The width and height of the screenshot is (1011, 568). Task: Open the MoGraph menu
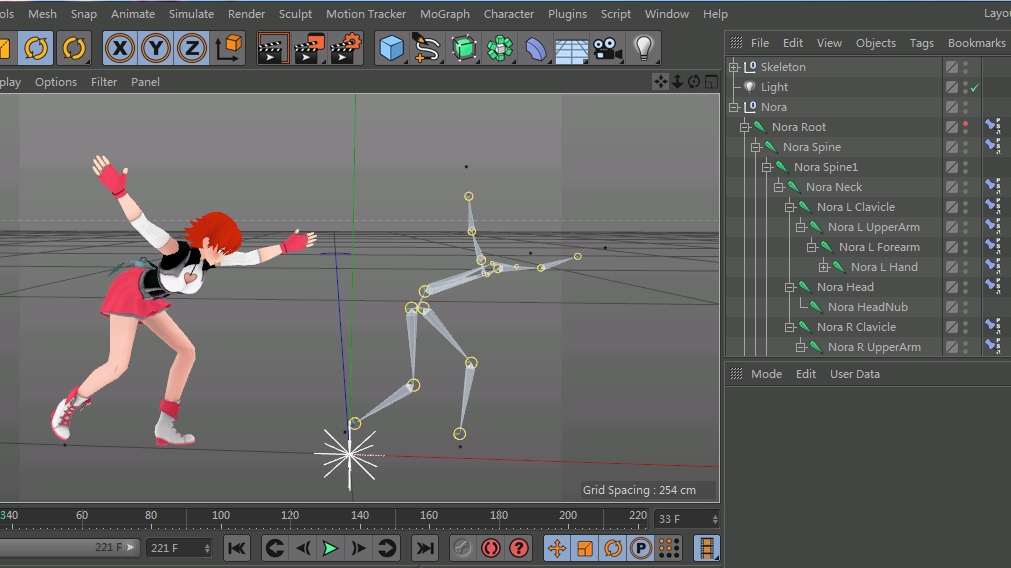(445, 14)
